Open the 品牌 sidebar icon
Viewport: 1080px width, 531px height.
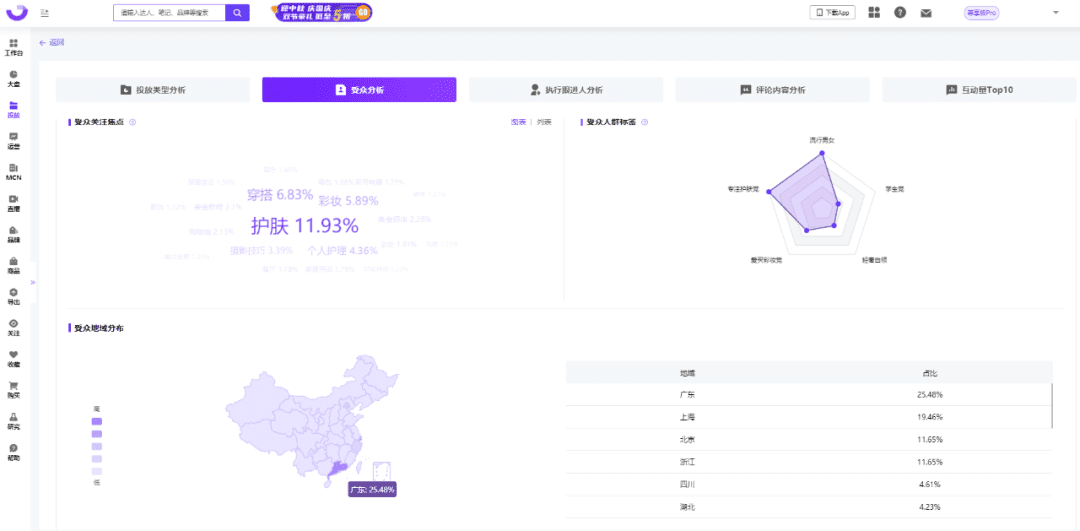14,230
